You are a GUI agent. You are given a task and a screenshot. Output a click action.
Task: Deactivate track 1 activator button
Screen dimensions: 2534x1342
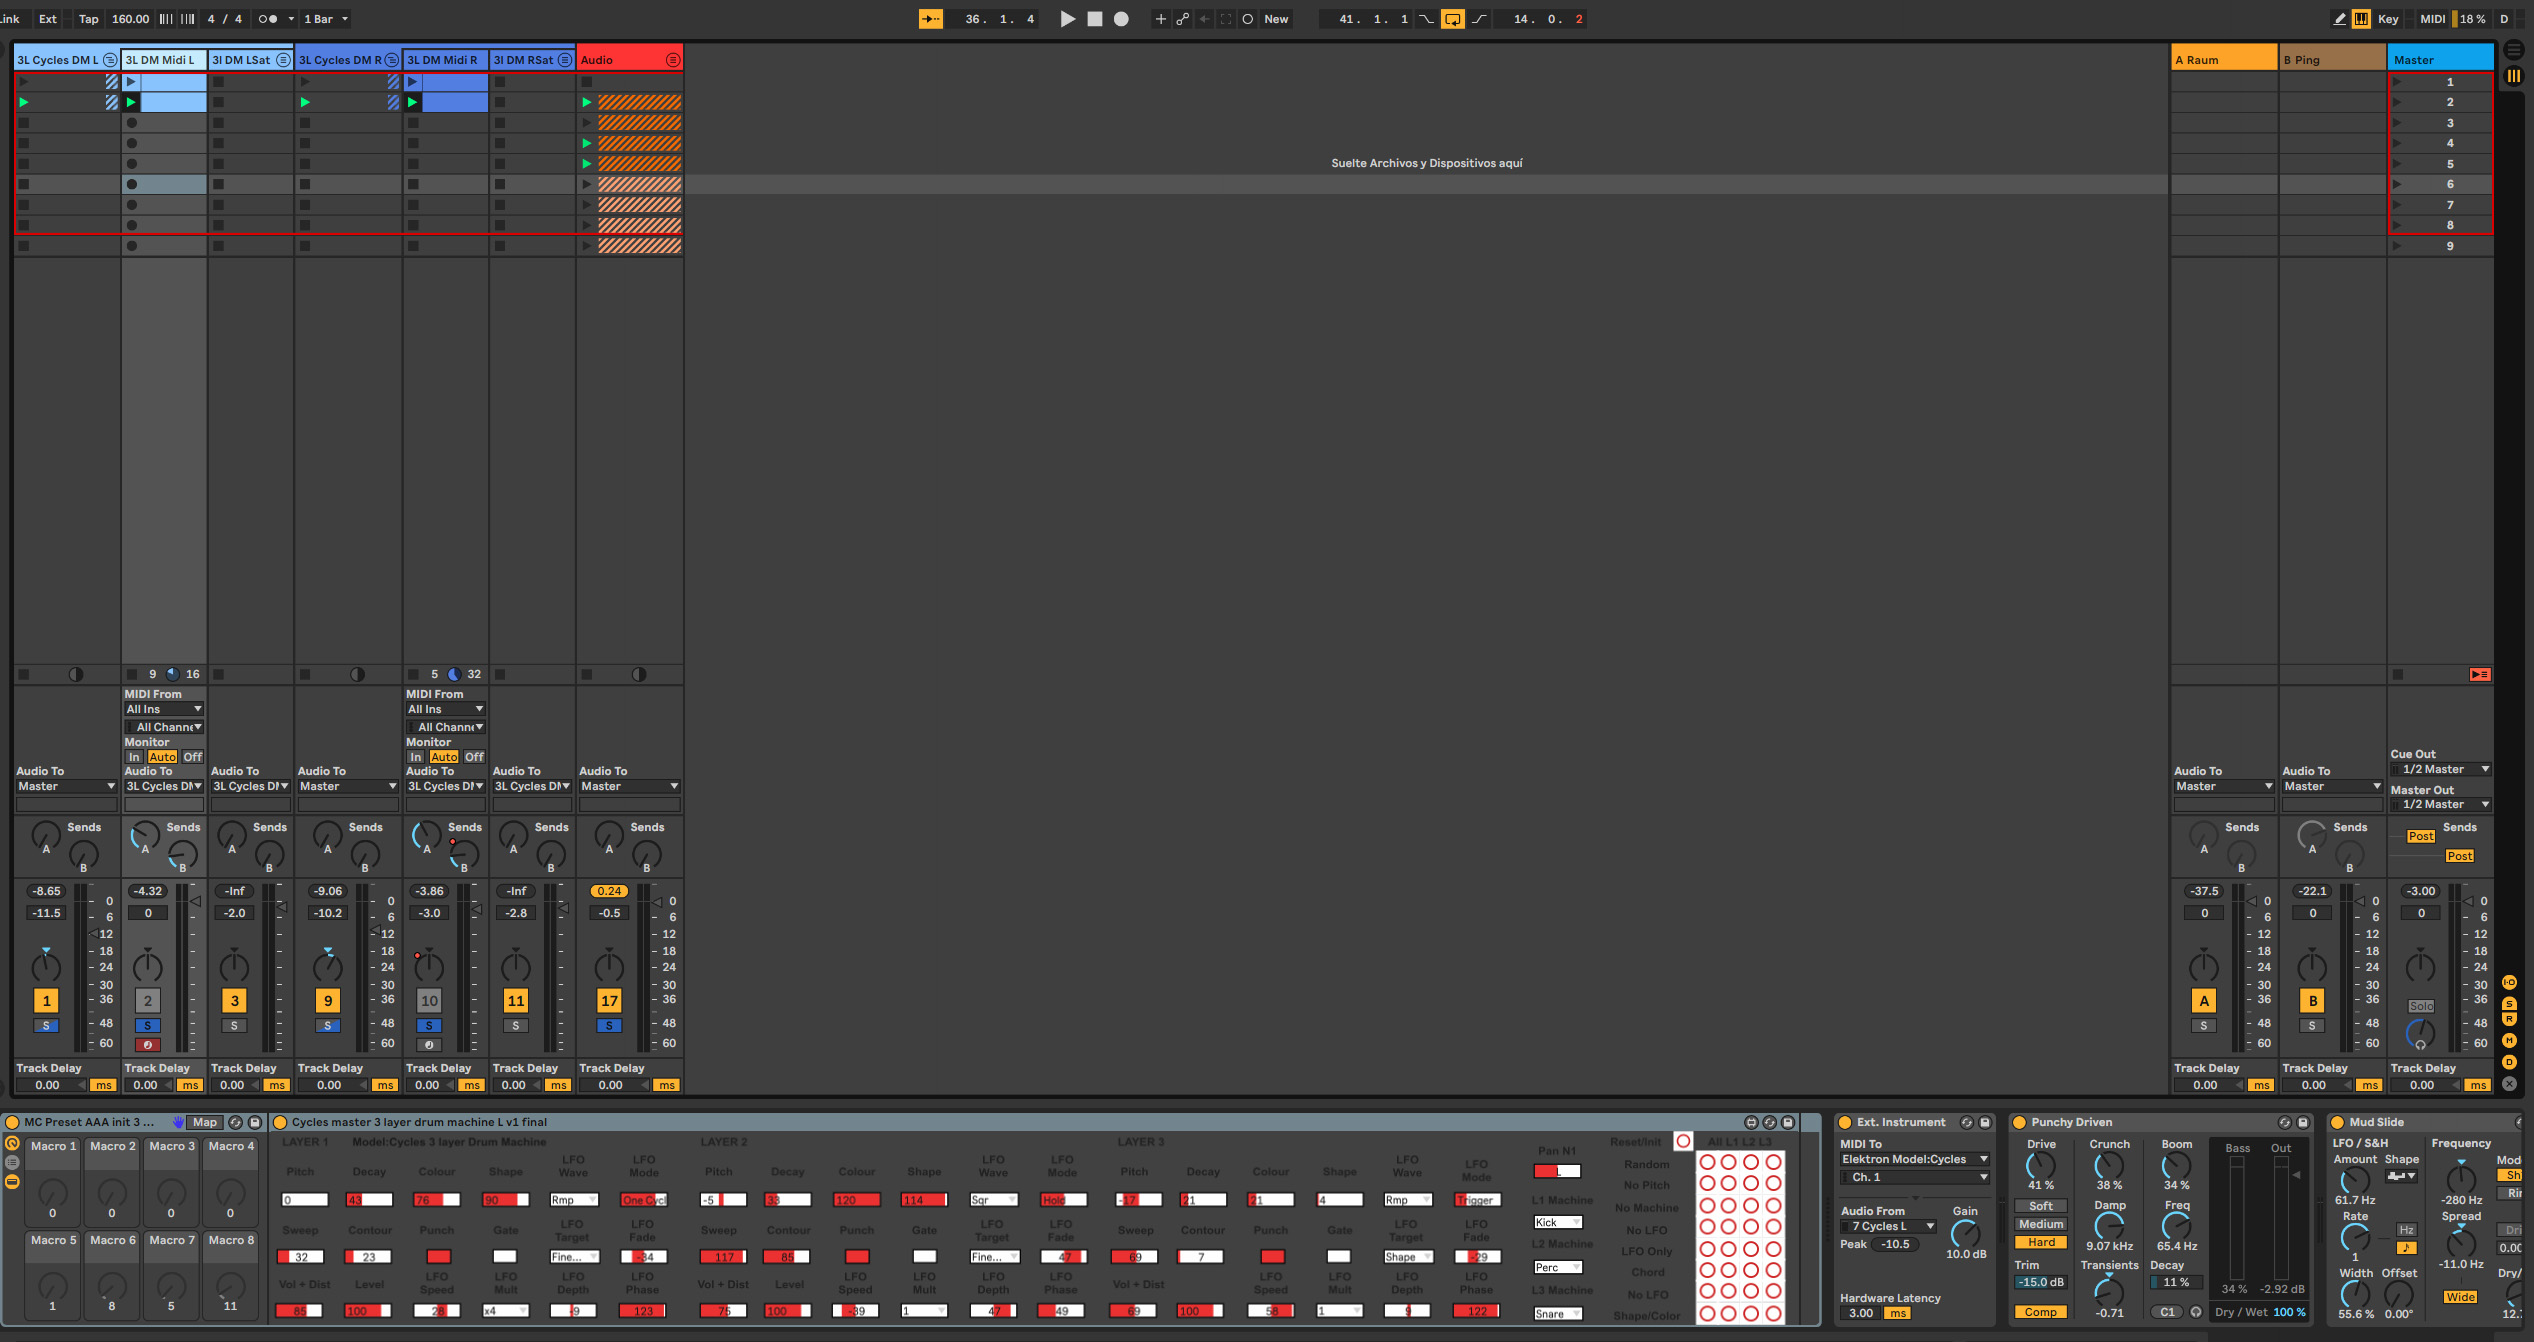point(46,1000)
